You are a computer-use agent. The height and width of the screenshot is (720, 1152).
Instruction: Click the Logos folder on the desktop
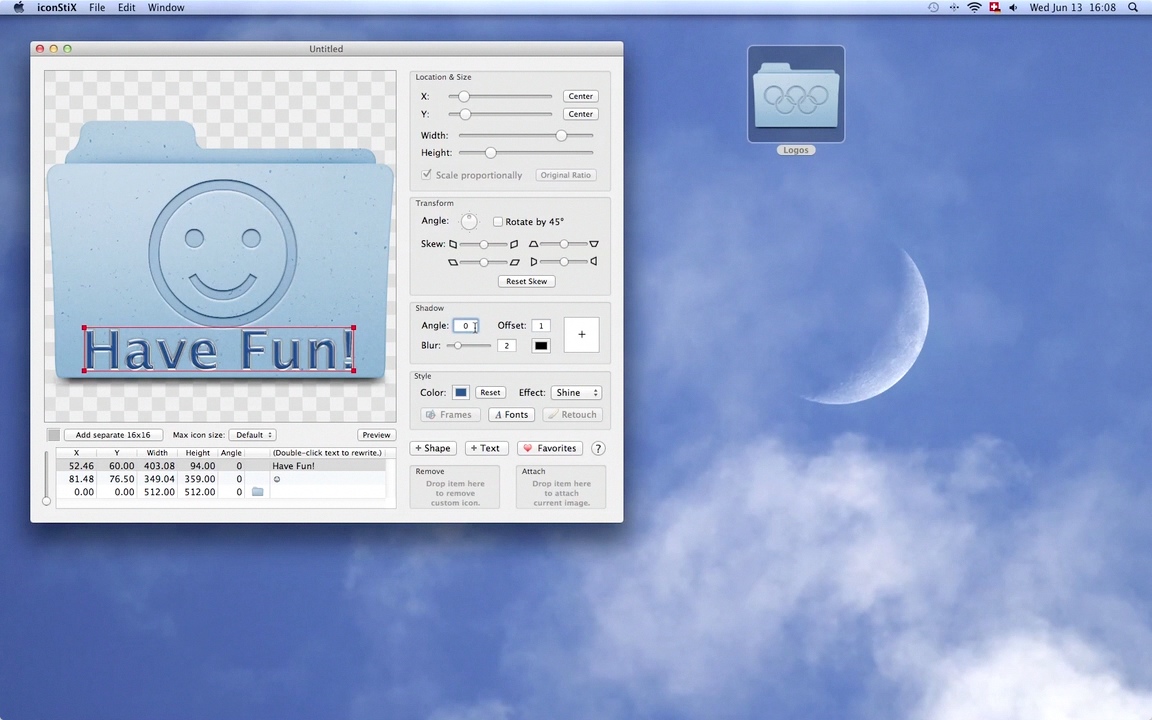pos(795,96)
